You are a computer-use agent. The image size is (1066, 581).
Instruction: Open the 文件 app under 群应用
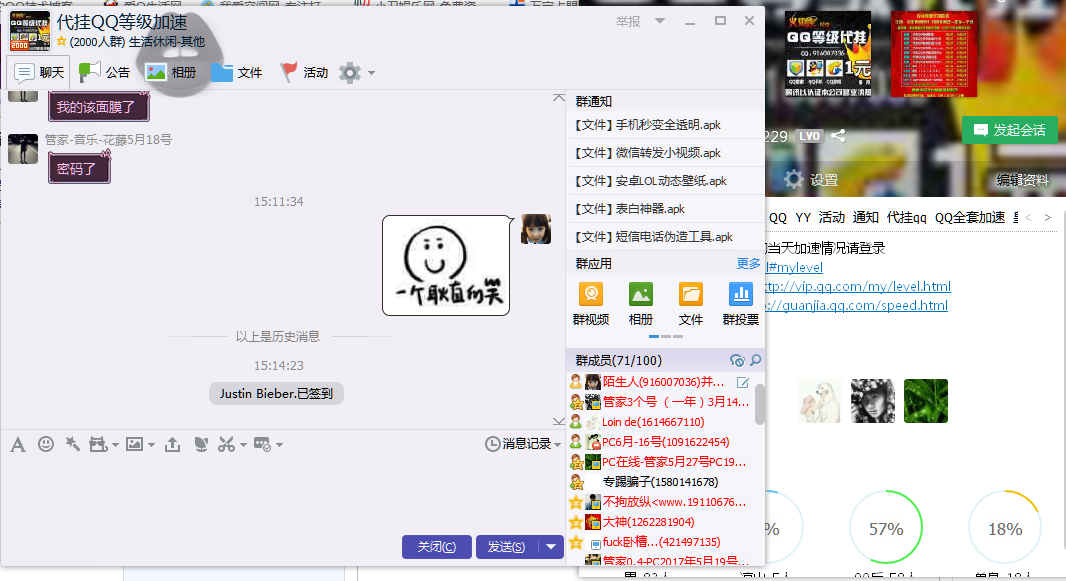(x=691, y=304)
